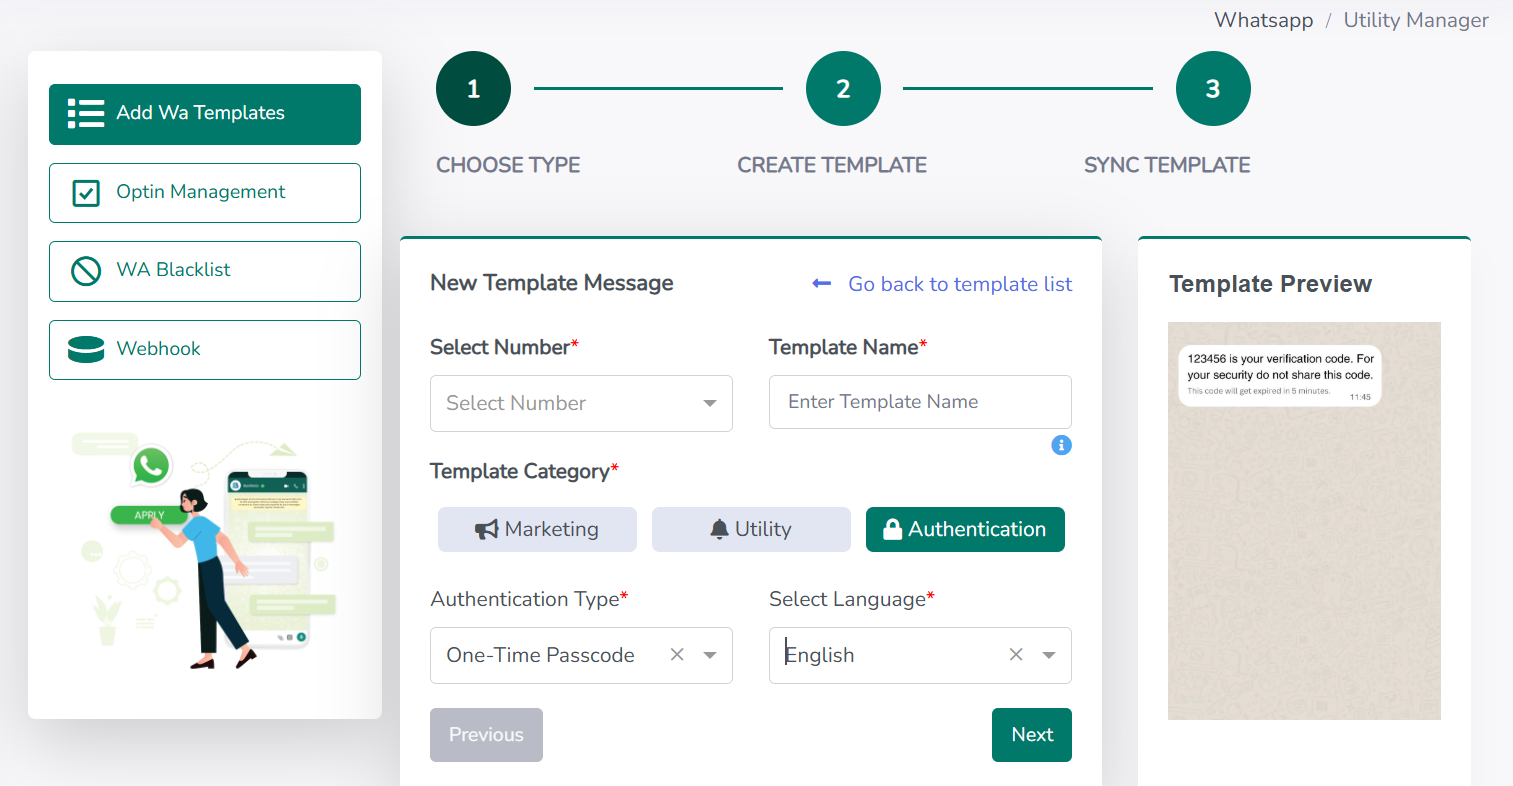Click the lock icon on the Authentication button
The height and width of the screenshot is (786, 1513).
892,530
